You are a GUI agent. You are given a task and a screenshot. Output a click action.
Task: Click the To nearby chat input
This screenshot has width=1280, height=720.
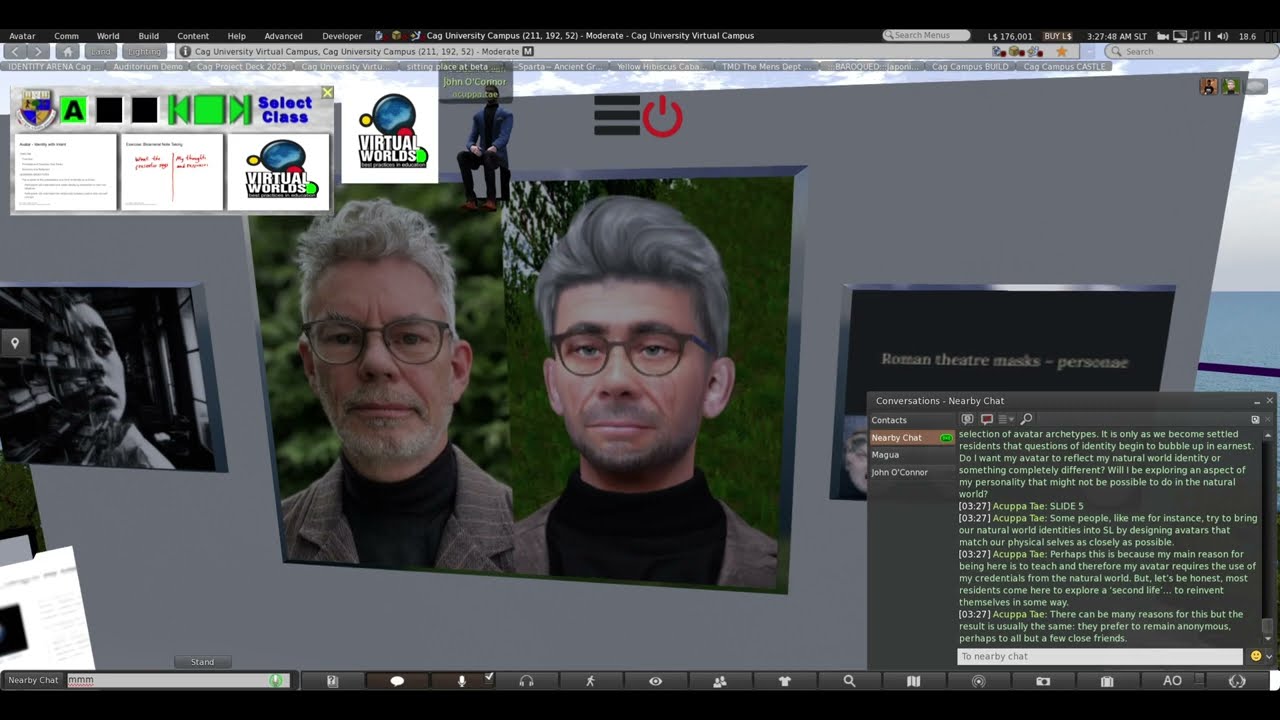[1100, 656]
